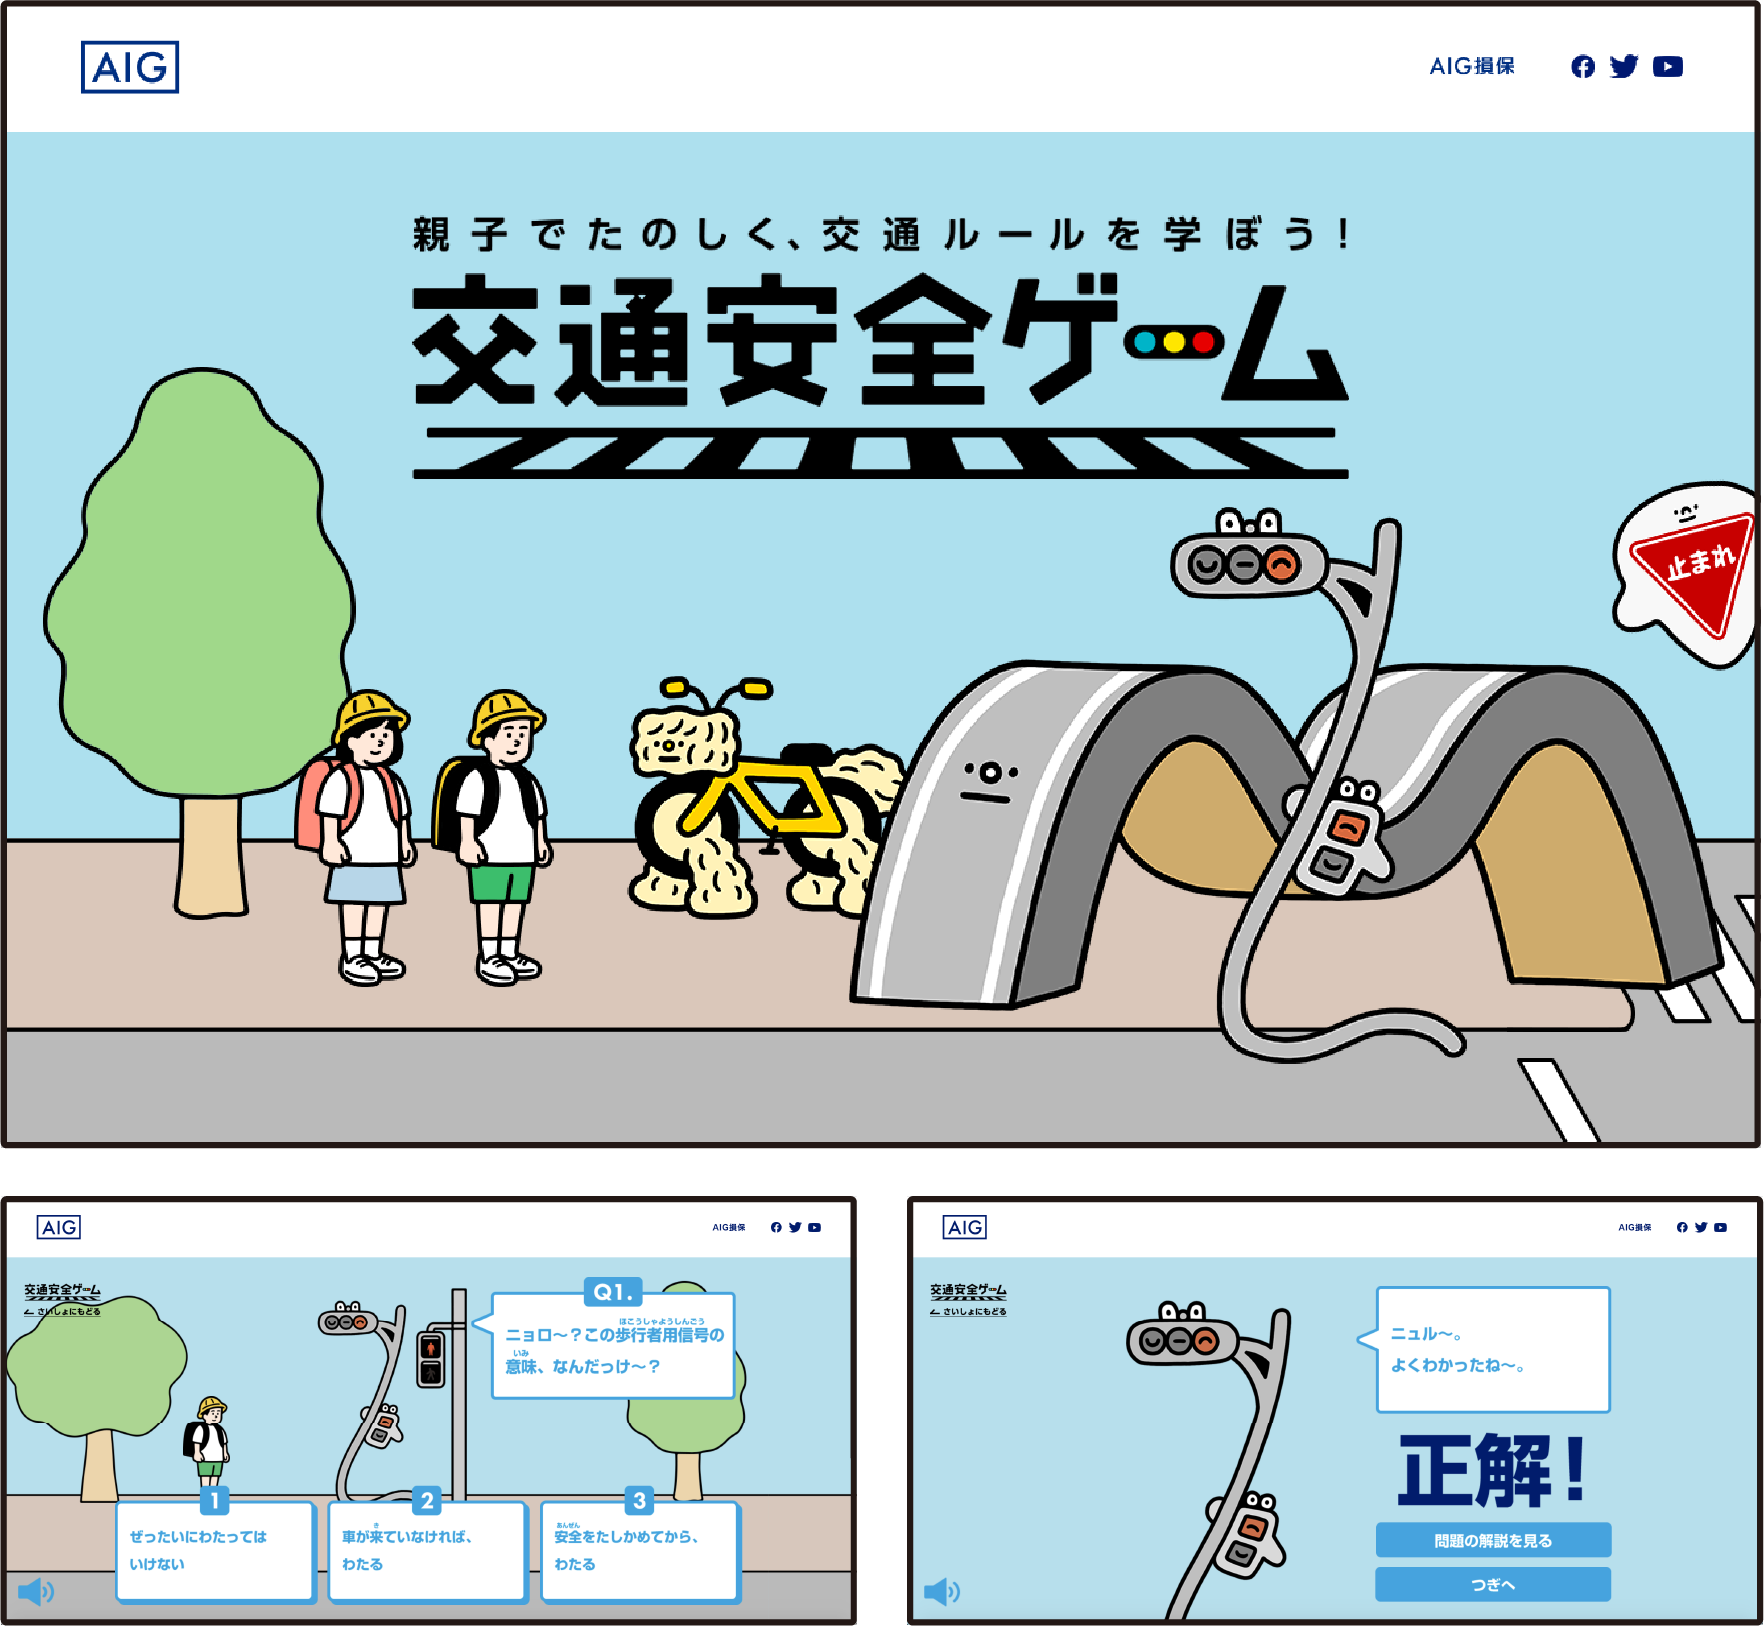The width and height of the screenshot is (1764, 1626).
Task: Click the YouTube icon in the large top header
Action: (1667, 67)
